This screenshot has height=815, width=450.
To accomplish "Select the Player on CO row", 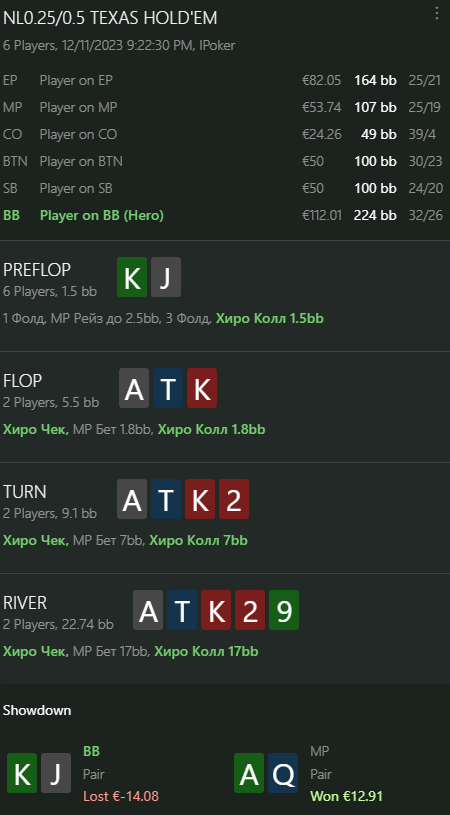I will pos(223,135).
